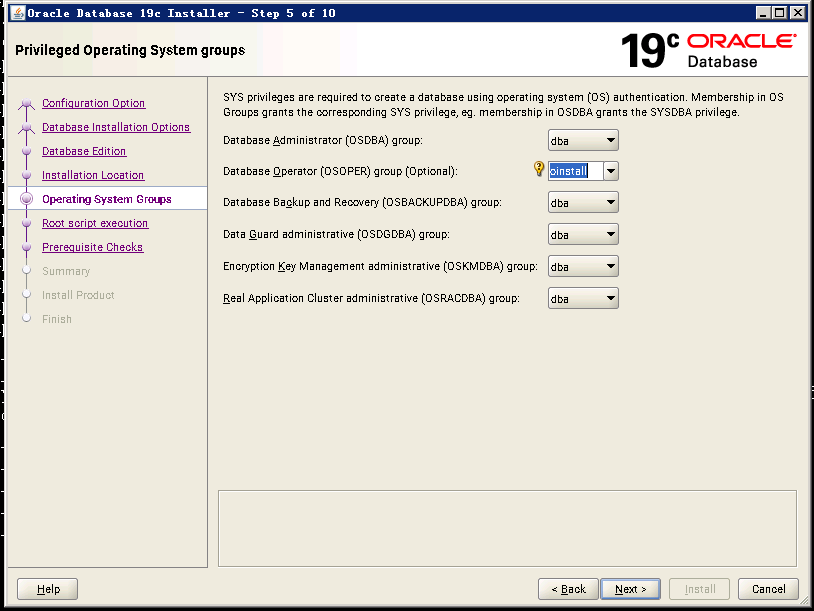Screen dimensions: 814x611
Task: Click the Database Administrator (OSDBA) group label
Action: 322,140
